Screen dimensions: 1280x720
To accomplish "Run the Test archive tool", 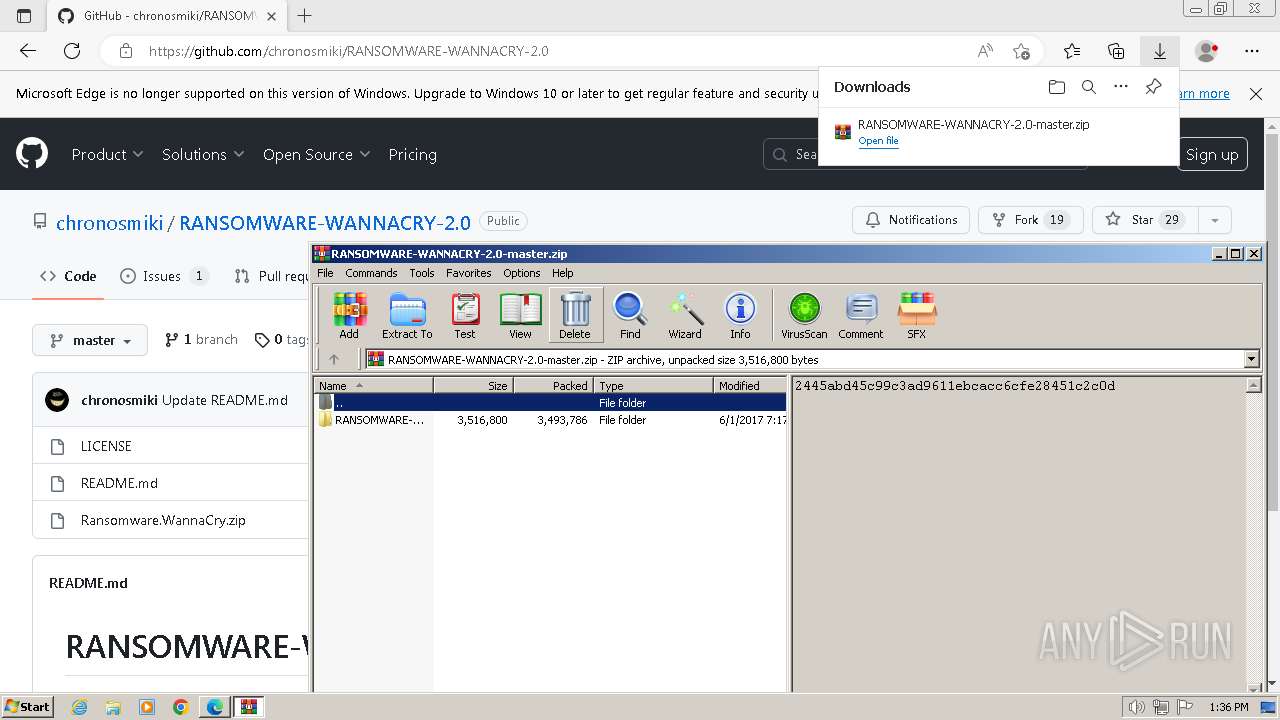I will 465,315.
